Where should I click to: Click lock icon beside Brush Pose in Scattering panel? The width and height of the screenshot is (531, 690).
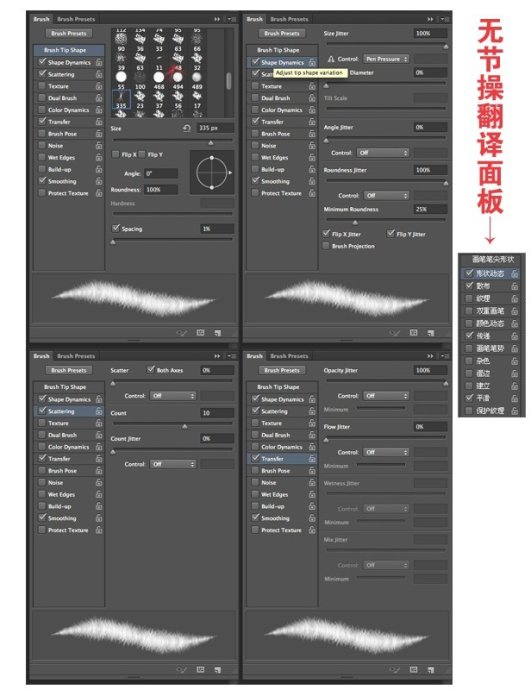[99, 471]
